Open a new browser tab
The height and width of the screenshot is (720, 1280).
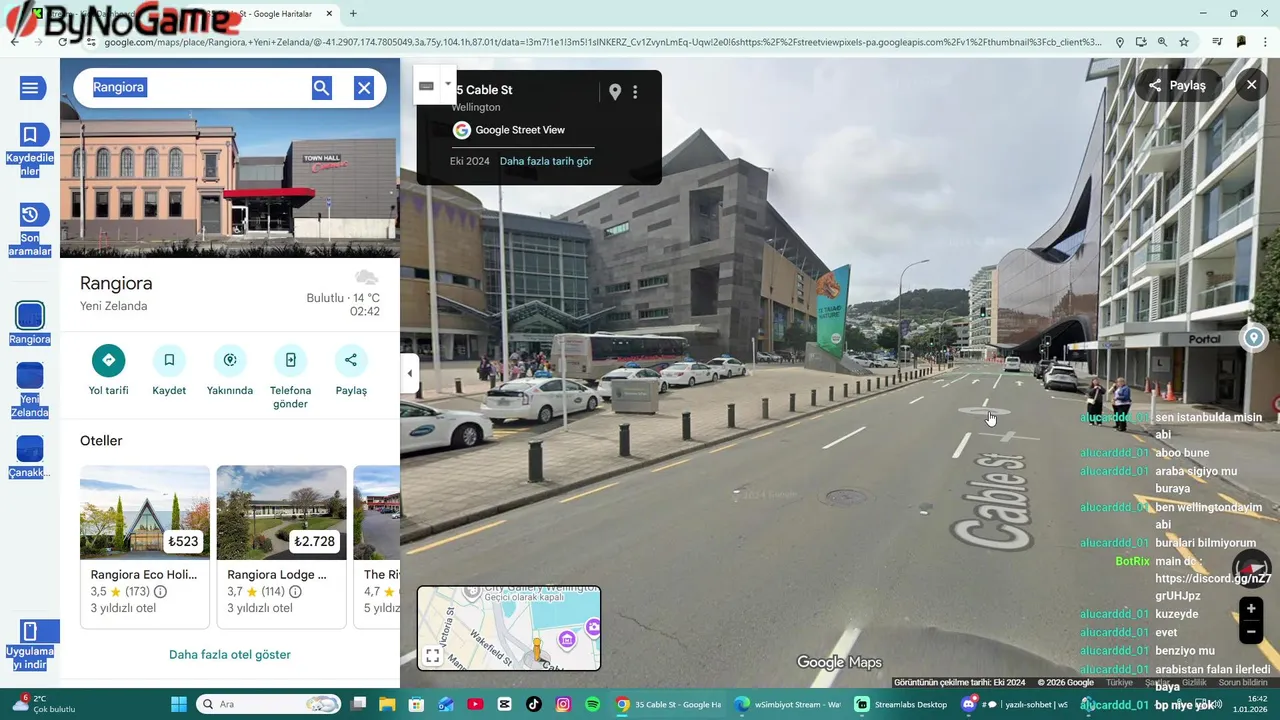(353, 14)
